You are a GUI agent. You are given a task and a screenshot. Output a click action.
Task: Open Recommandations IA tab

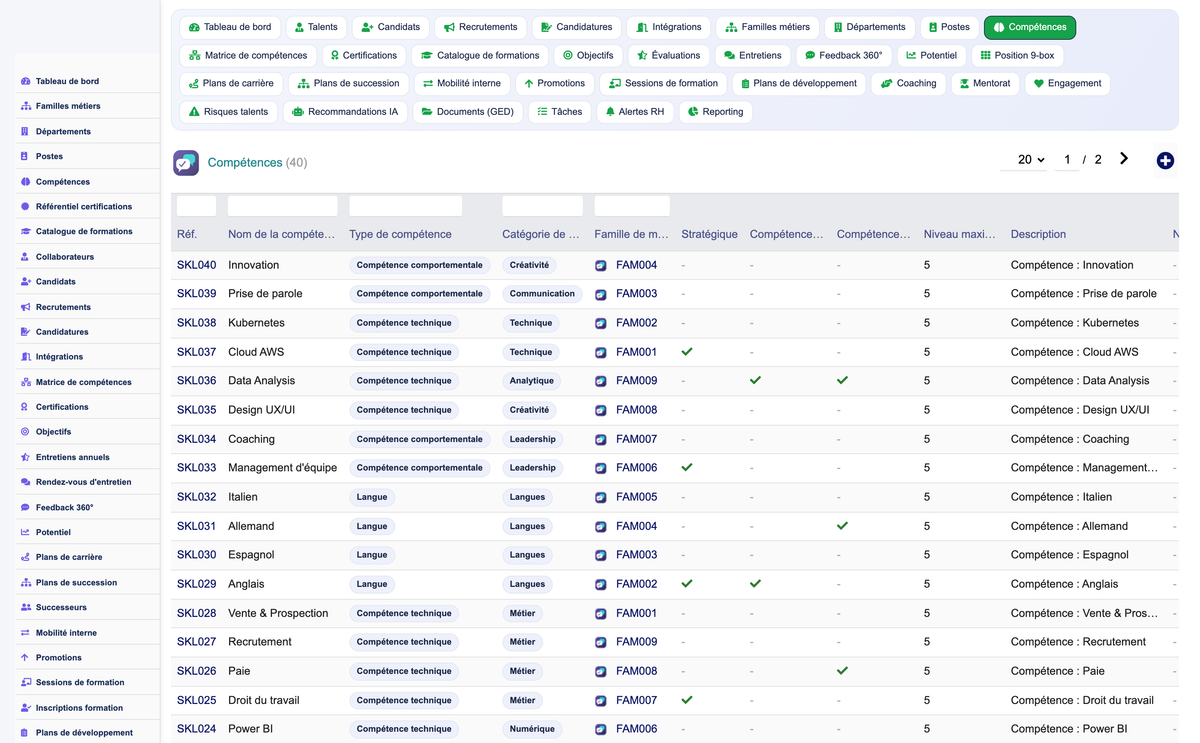coord(344,112)
